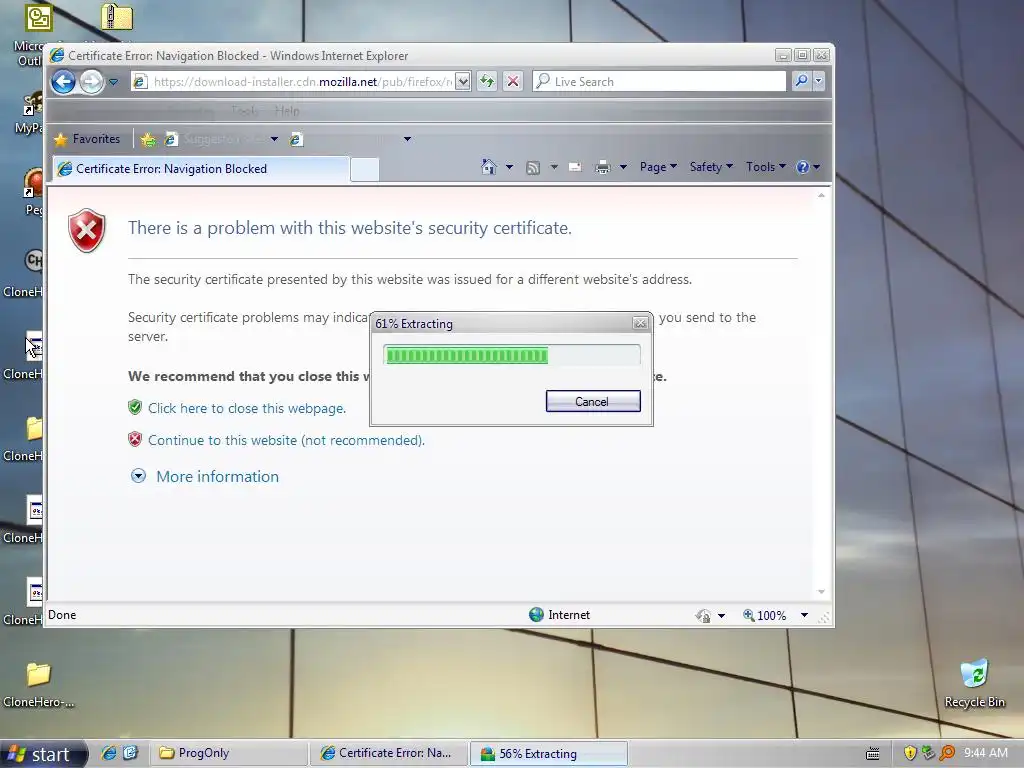Expand the feeds dropdown arrow
This screenshot has width=1024, height=768.
coord(554,167)
